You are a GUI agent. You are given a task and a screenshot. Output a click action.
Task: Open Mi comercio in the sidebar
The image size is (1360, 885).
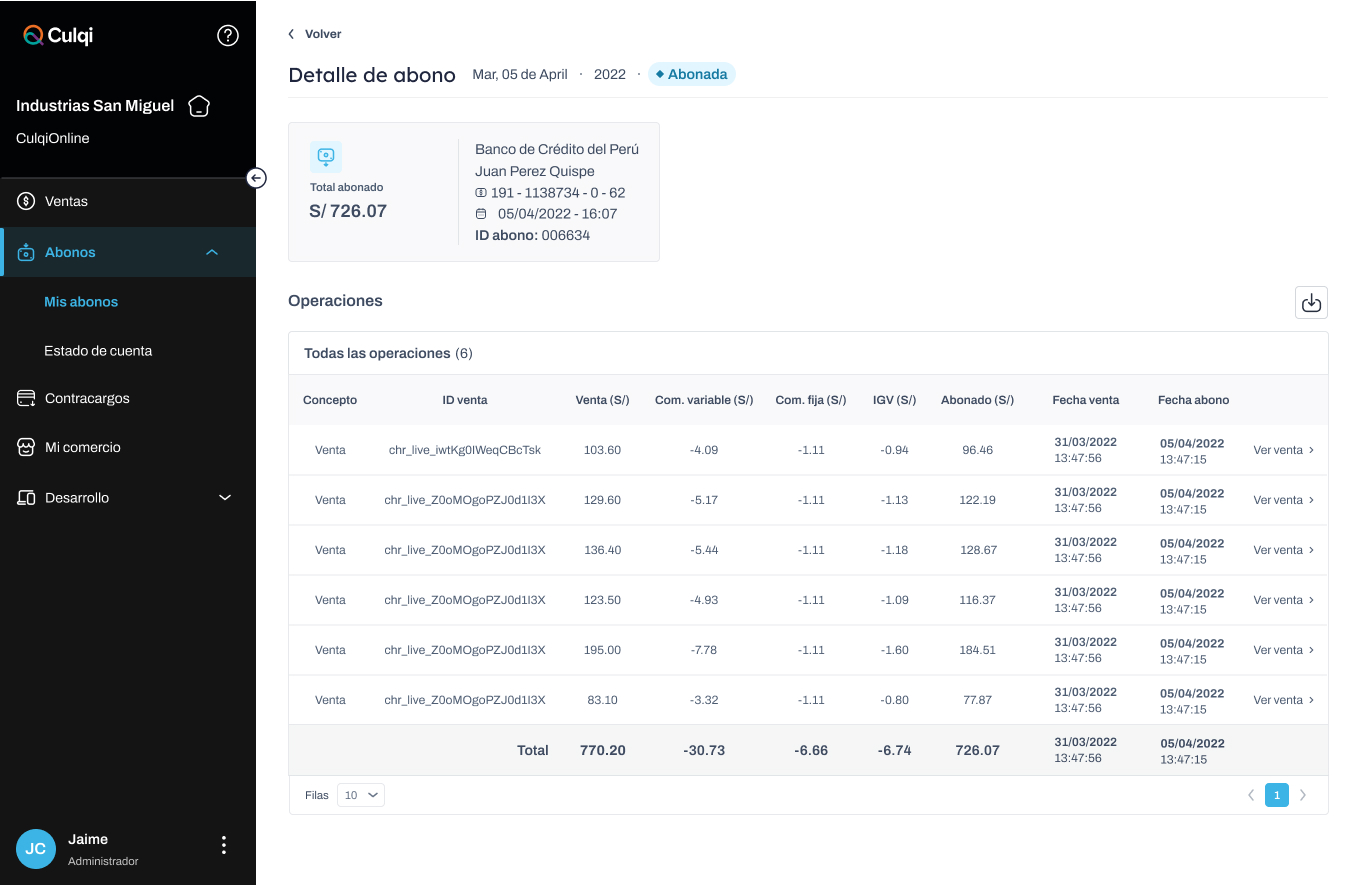click(x=82, y=448)
